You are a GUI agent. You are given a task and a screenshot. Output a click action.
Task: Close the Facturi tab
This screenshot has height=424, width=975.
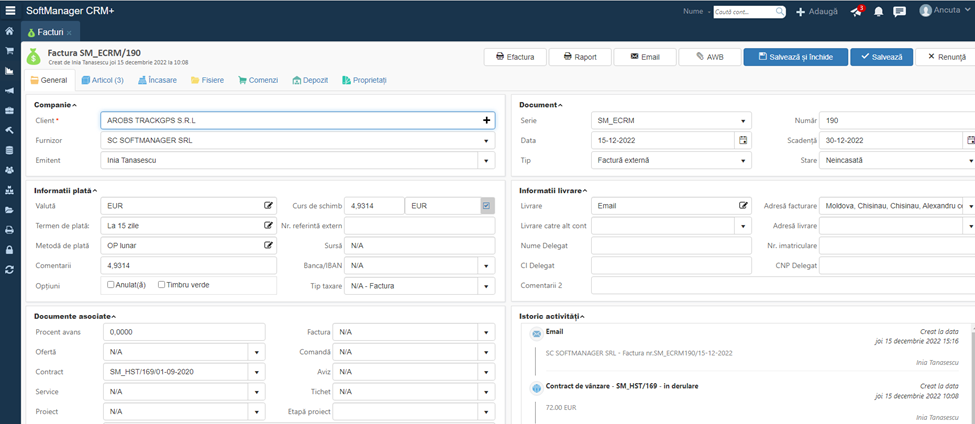[x=69, y=32]
